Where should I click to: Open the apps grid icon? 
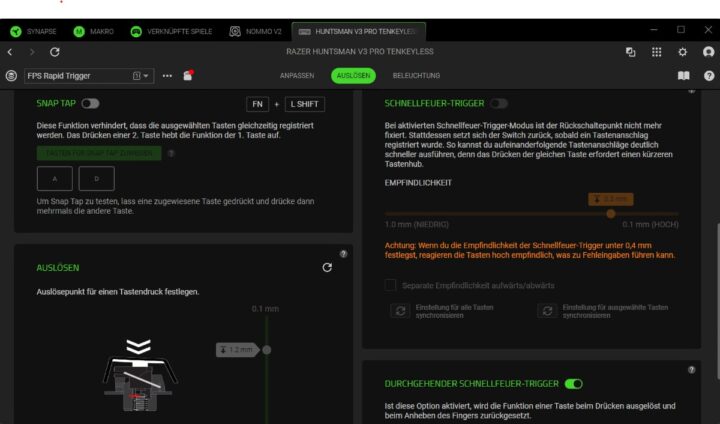[x=657, y=51]
